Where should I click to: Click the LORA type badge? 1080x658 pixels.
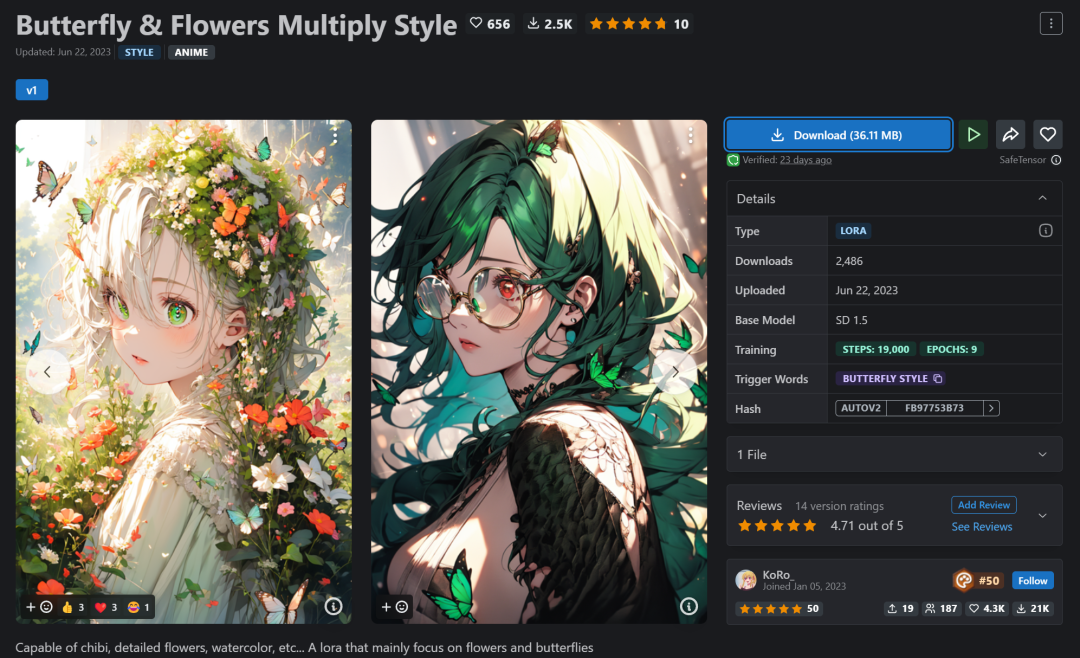pos(853,231)
